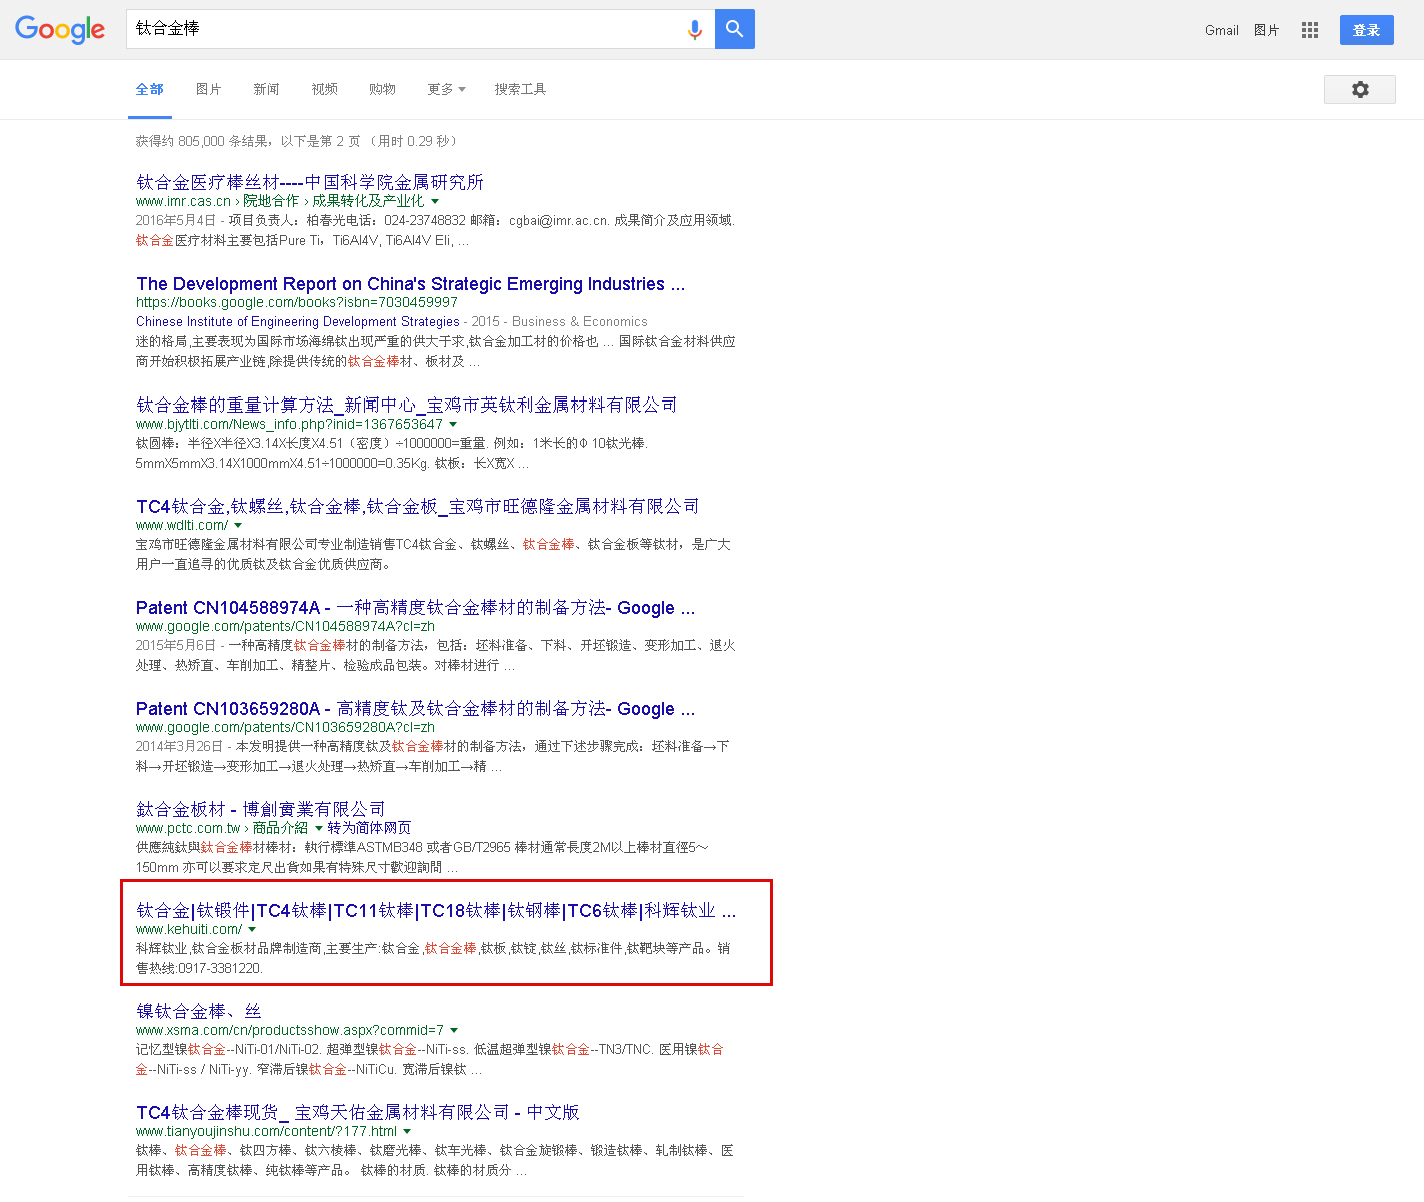Image resolution: width=1424 pixels, height=1202 pixels.
Task: Open 鈦合金板材 博創實業有限公司 result
Action: pyautogui.click(x=260, y=809)
